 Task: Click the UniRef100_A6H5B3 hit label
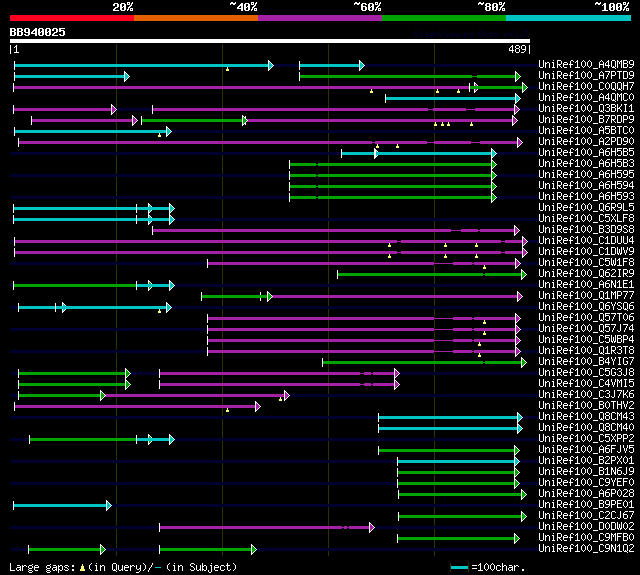[586, 164]
